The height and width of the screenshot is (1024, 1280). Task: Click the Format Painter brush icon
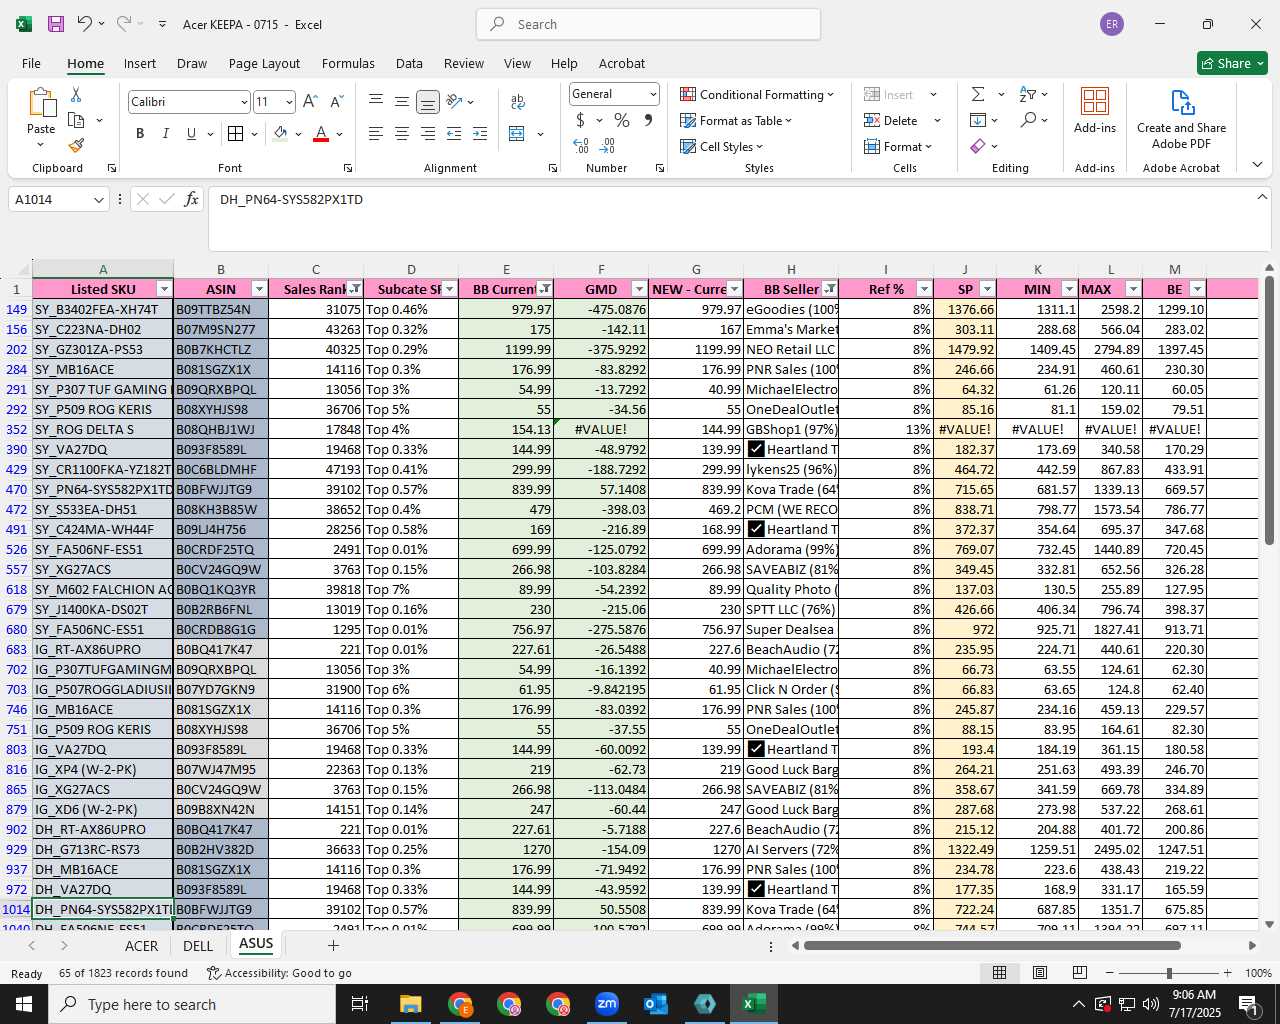point(76,145)
